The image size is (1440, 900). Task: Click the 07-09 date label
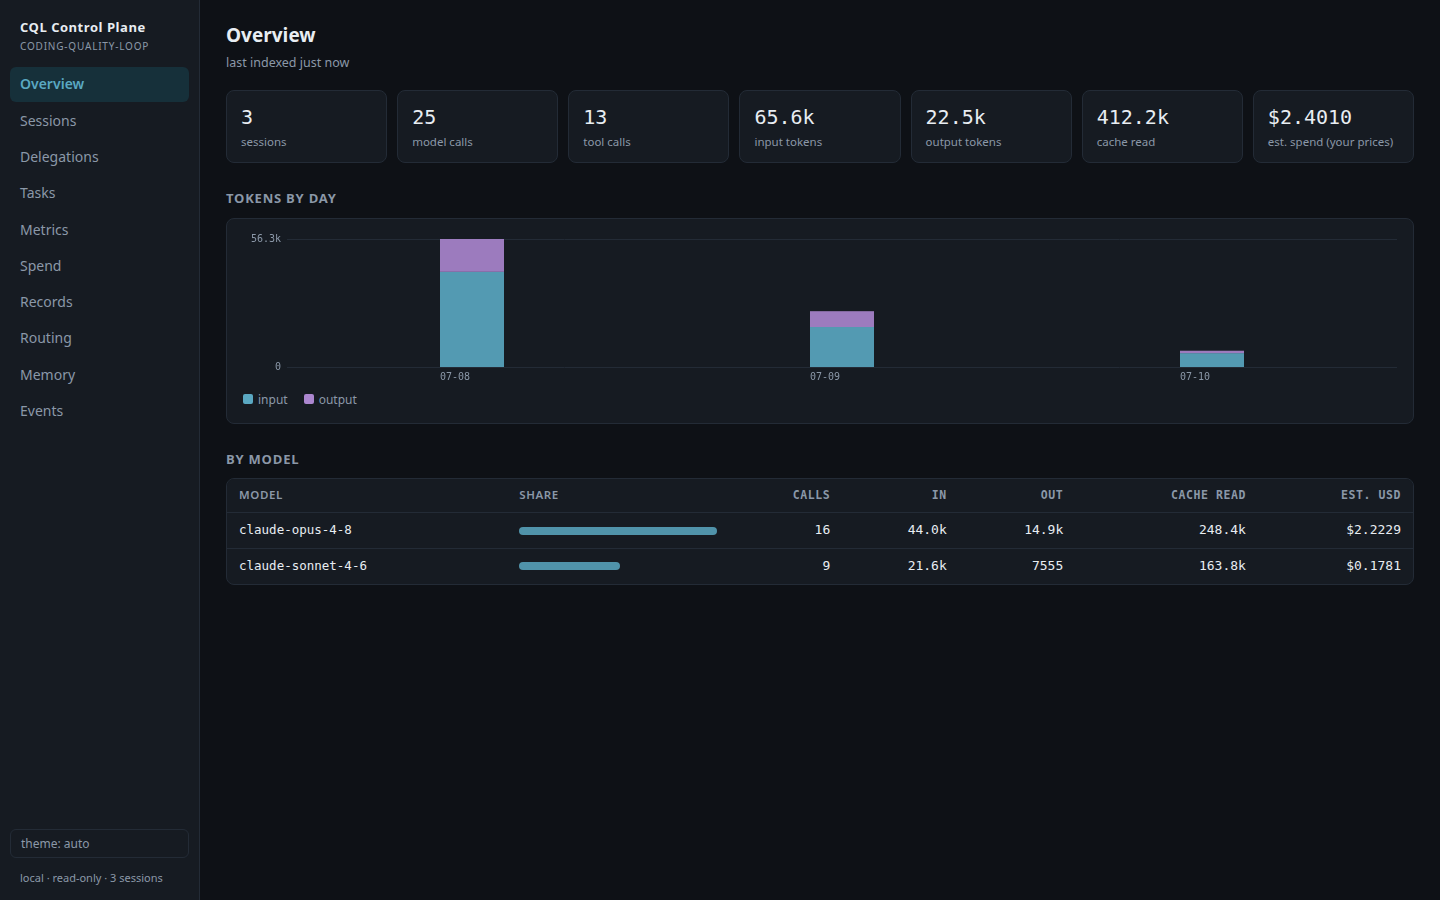[825, 377]
